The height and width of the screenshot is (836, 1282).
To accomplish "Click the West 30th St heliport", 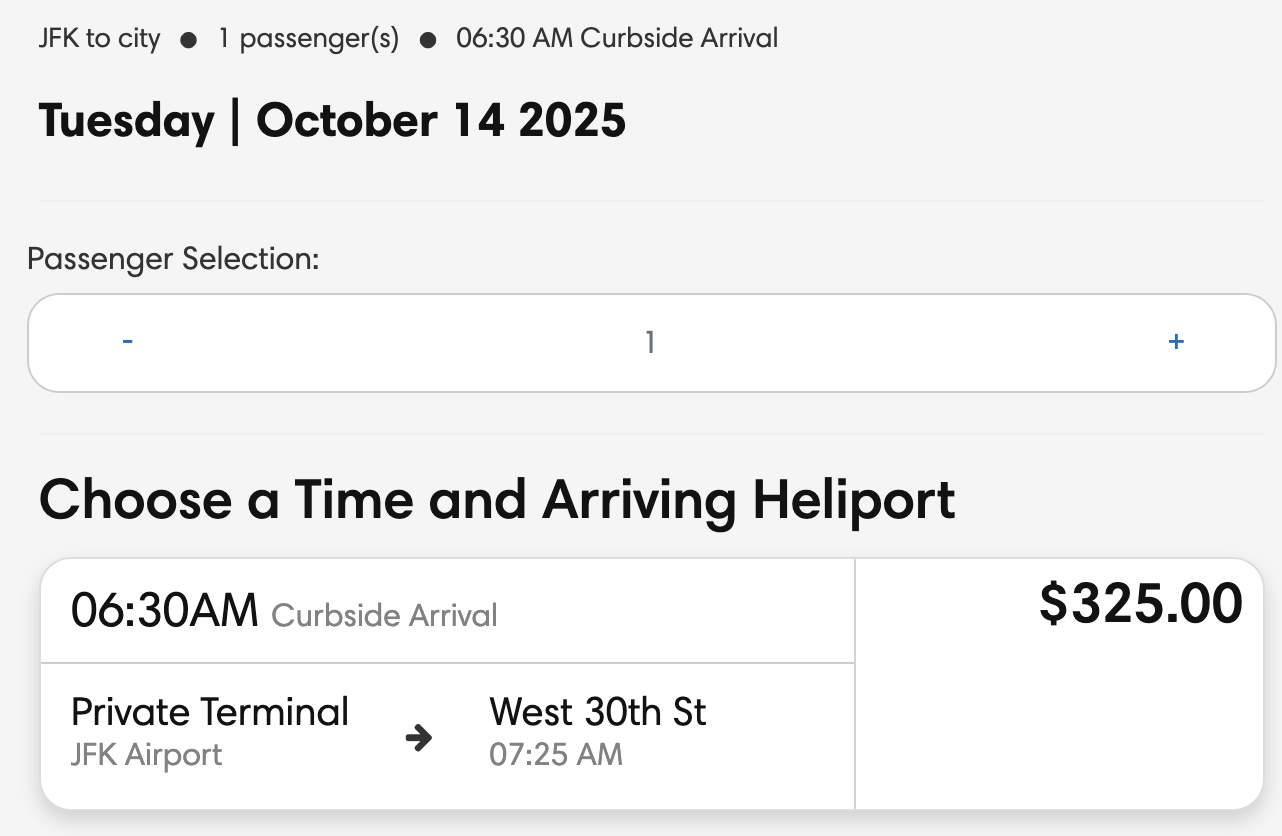I will [x=597, y=712].
